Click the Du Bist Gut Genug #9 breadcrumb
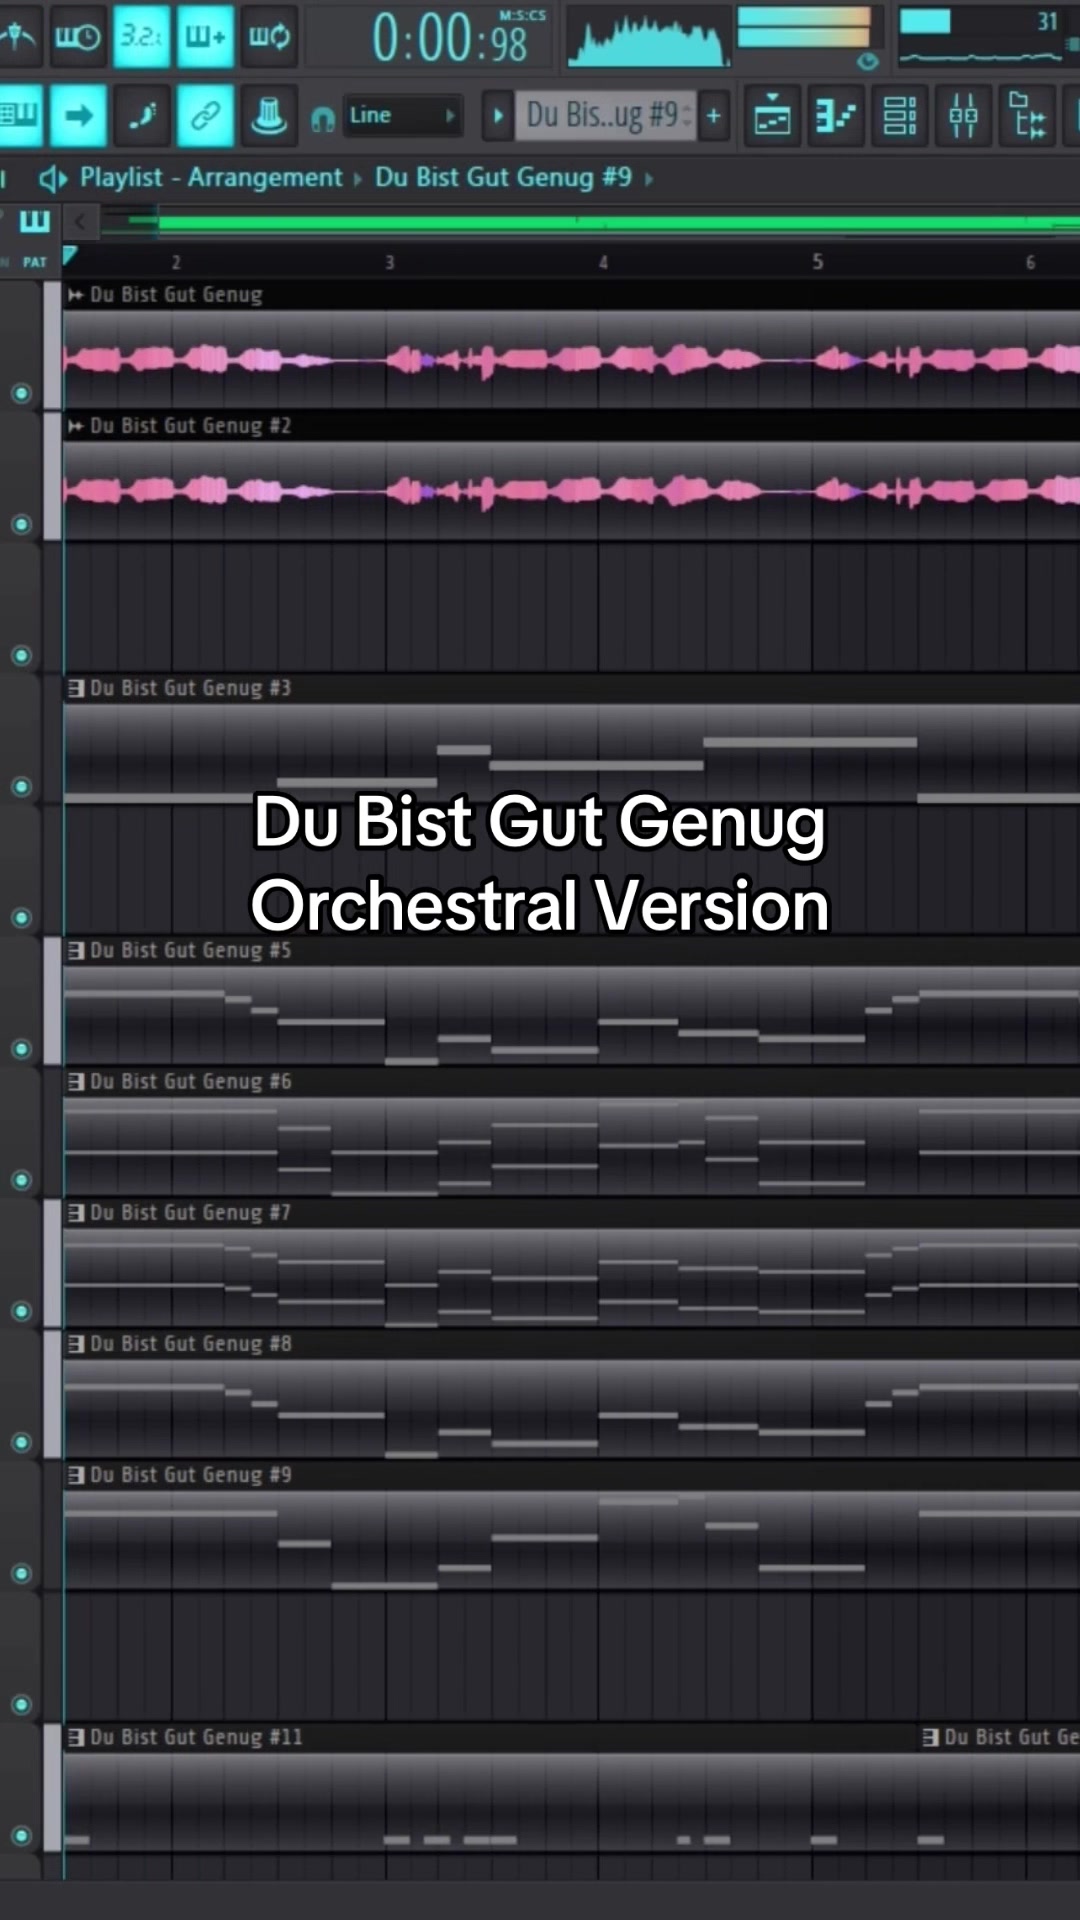Screen dimensions: 1080x1920 pyautogui.click(x=503, y=178)
